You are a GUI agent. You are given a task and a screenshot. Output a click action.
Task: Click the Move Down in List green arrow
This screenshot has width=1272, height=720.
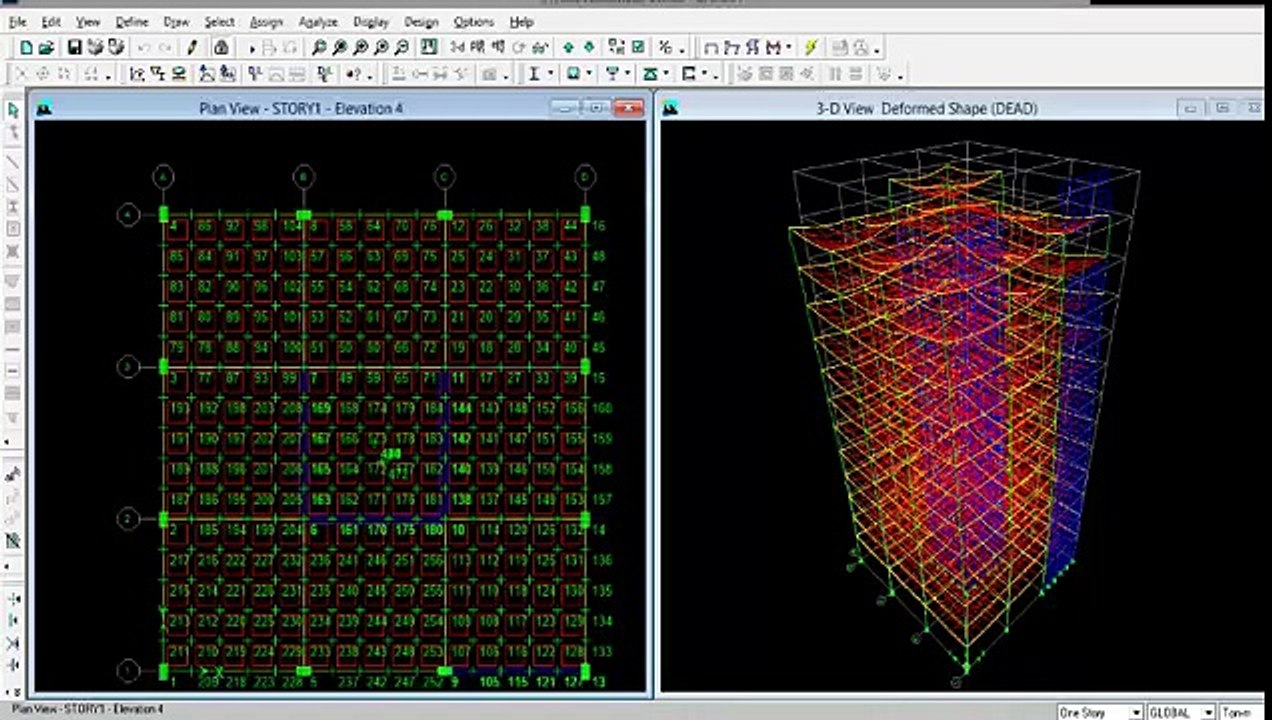[589, 47]
